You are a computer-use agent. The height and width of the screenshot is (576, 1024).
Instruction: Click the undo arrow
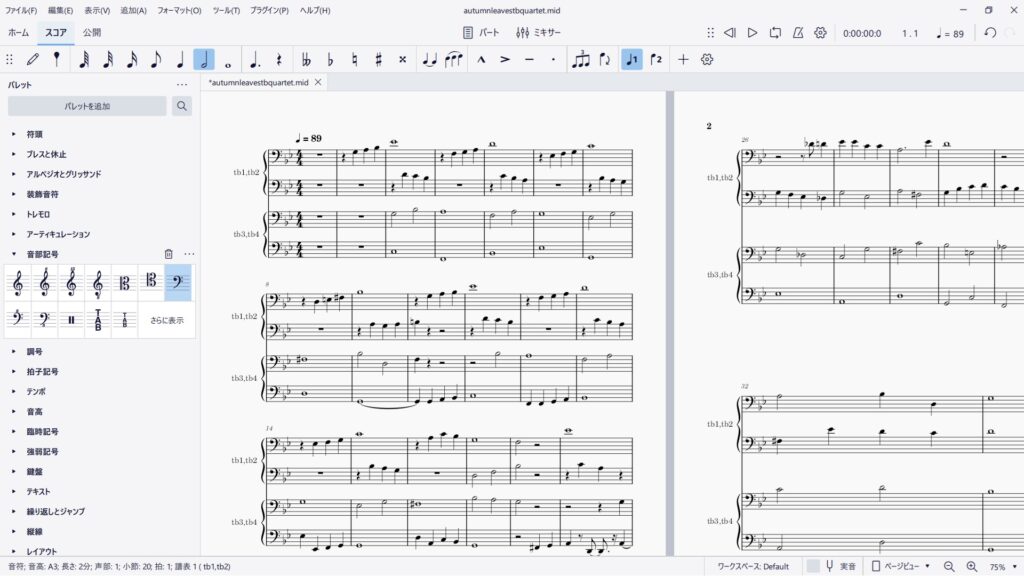tap(989, 33)
